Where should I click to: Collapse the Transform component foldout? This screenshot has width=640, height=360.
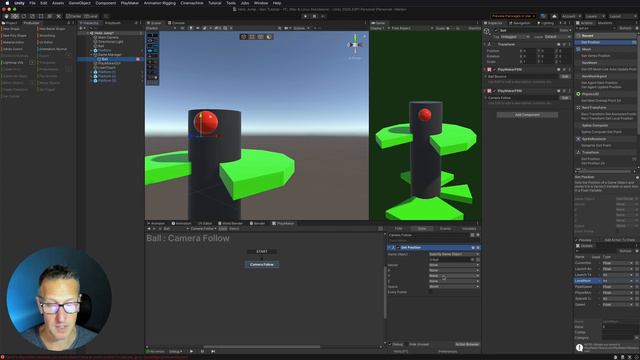tap(485, 44)
